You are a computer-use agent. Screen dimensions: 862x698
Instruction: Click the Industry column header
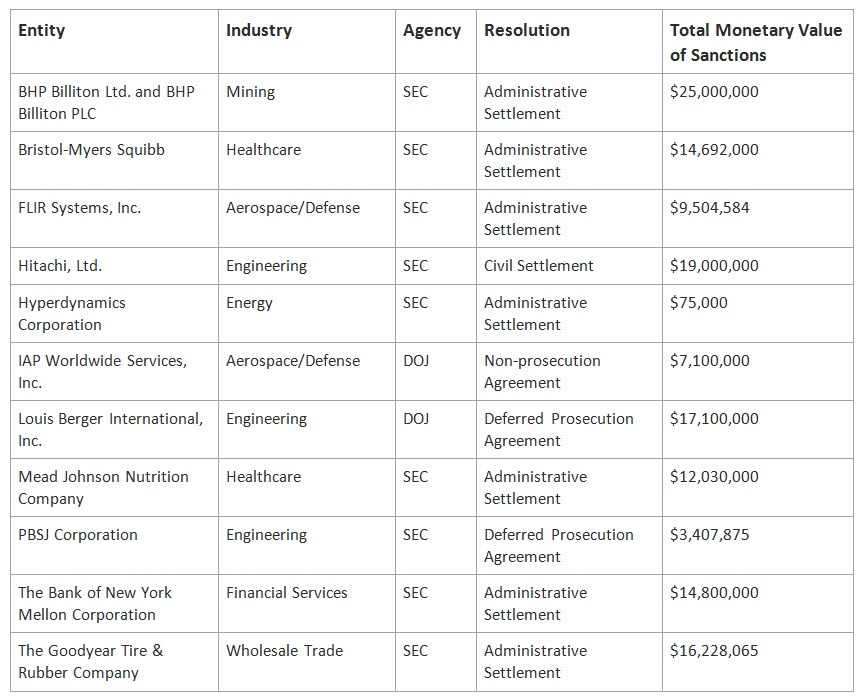tap(259, 30)
